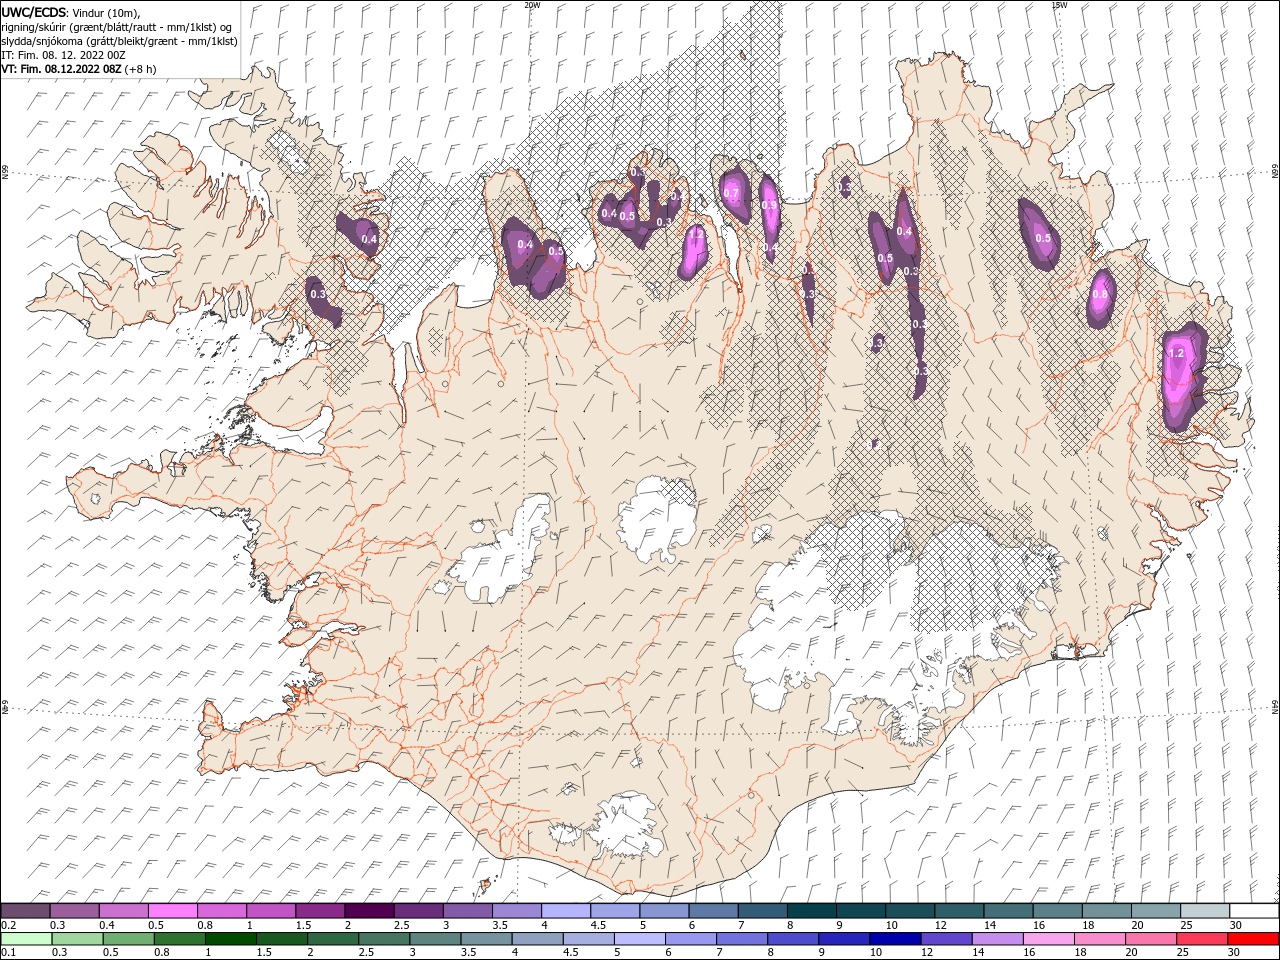Viewport: 1280px width, 960px height.
Task: Click the '20W' longitude label along the top edge
Action: pos(532,5)
